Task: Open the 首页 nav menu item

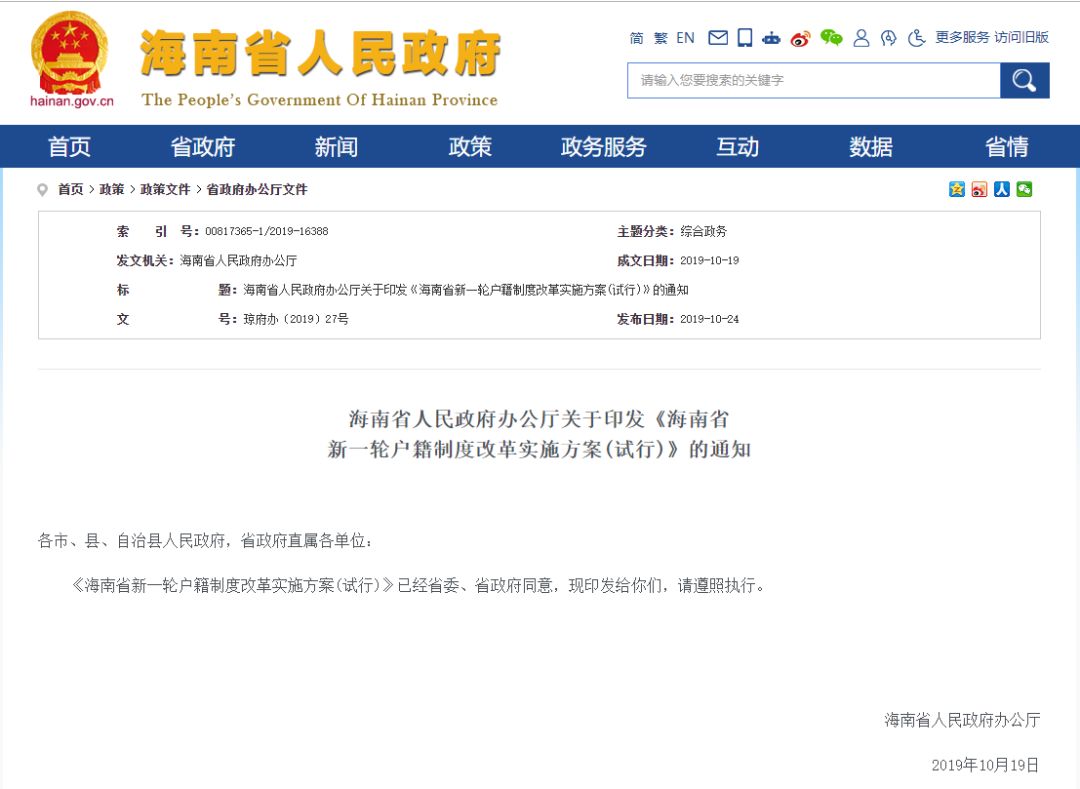Action: [x=69, y=147]
